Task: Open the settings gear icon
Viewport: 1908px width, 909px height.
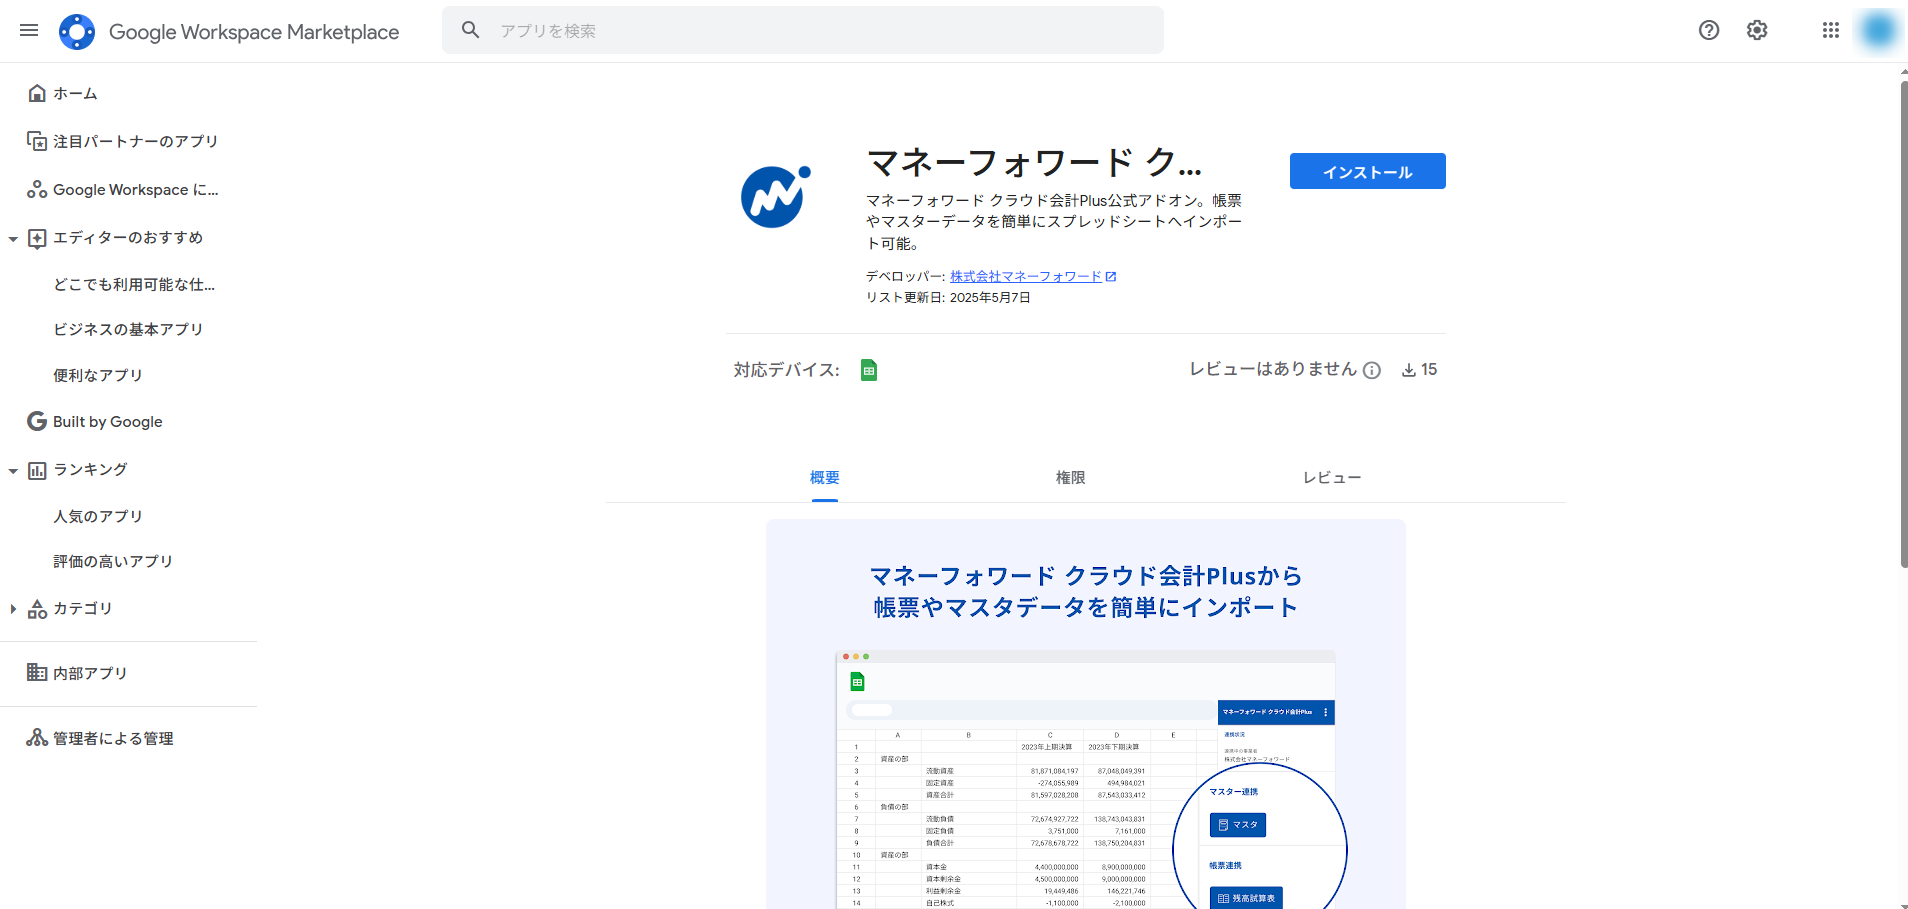Action: pos(1757,30)
